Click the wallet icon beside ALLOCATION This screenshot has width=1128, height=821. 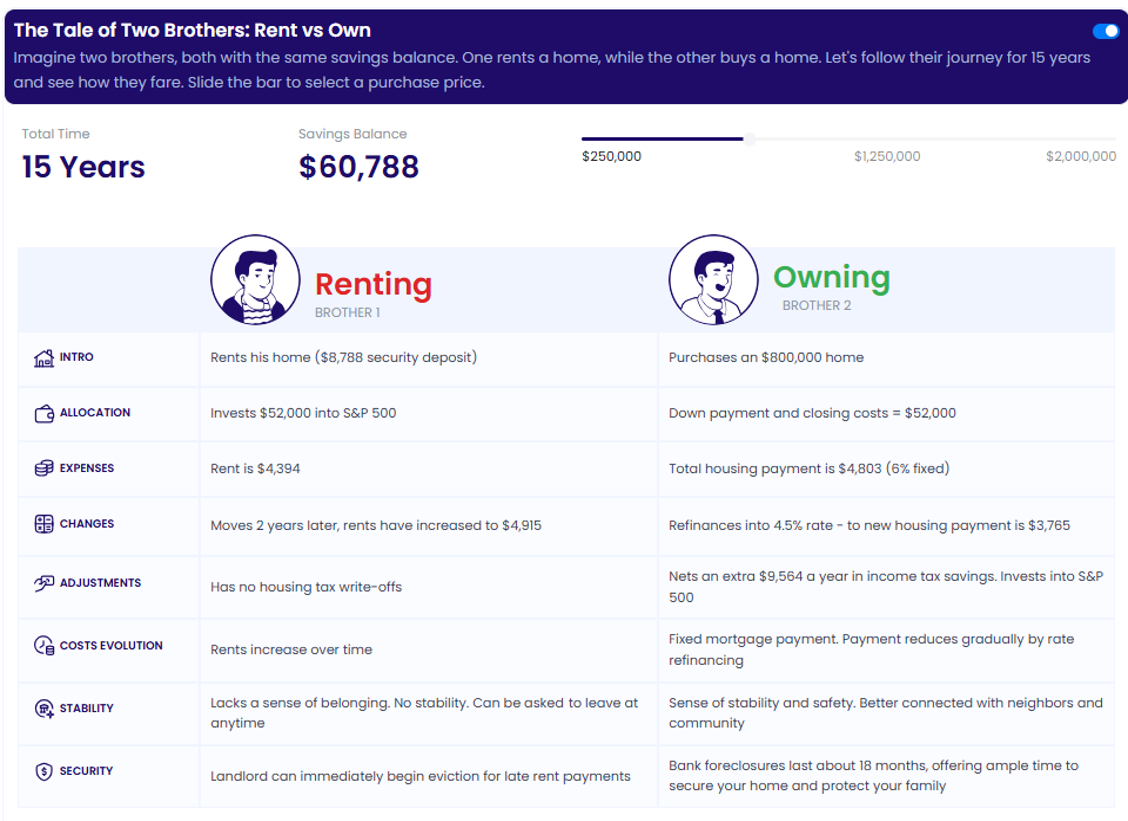click(x=43, y=413)
